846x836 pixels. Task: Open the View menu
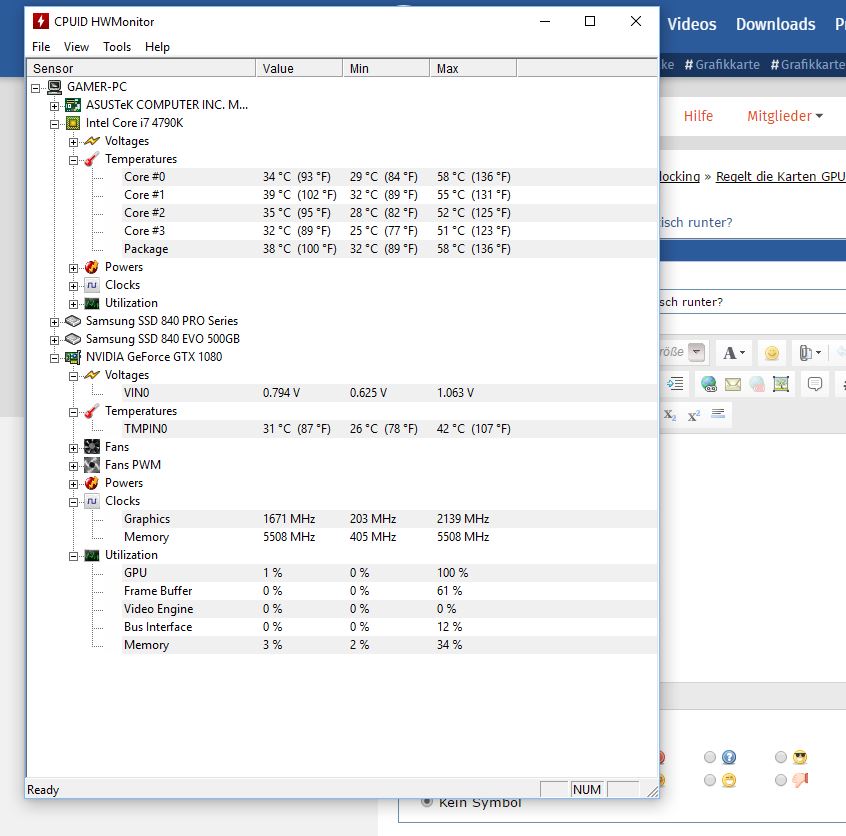(76, 47)
